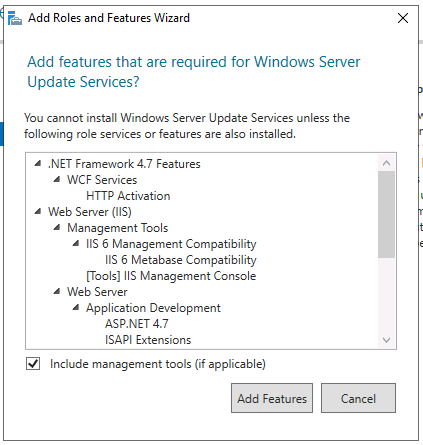The width and height of the screenshot is (423, 445).
Task: Click the Add Features button
Action: [x=272, y=398]
